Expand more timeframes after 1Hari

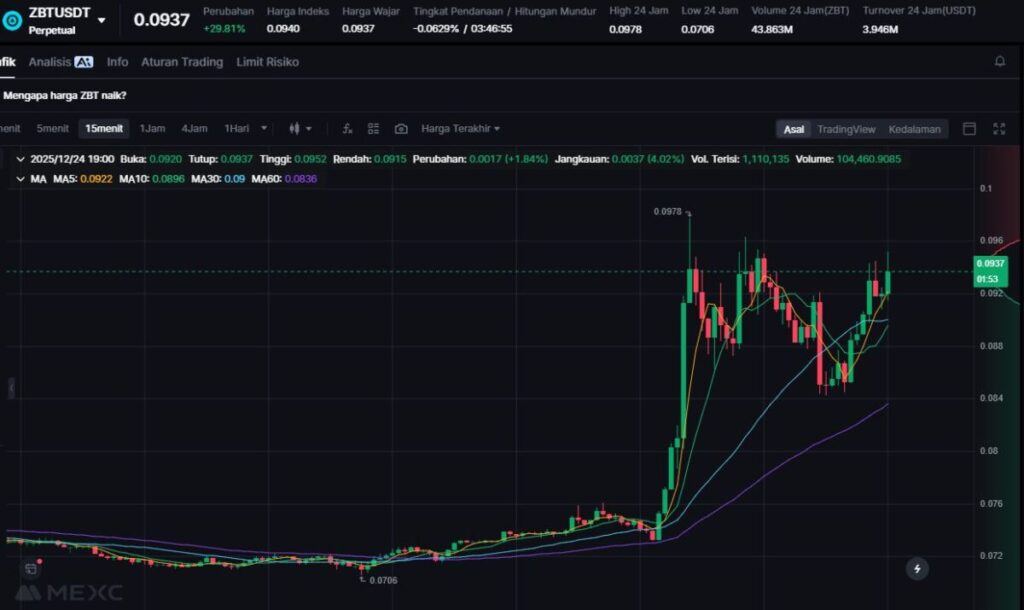[264, 129]
